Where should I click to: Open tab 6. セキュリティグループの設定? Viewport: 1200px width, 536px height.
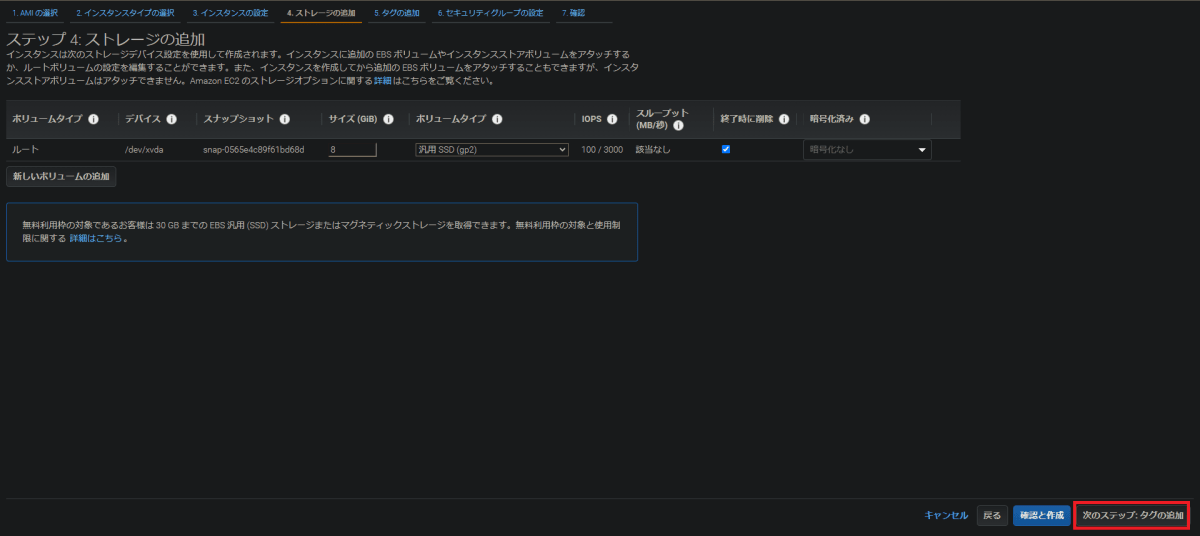click(491, 13)
